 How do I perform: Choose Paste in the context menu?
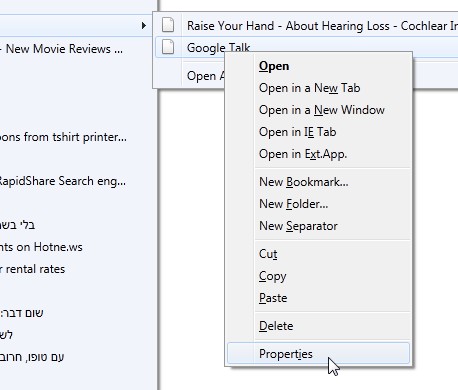(x=318, y=298)
